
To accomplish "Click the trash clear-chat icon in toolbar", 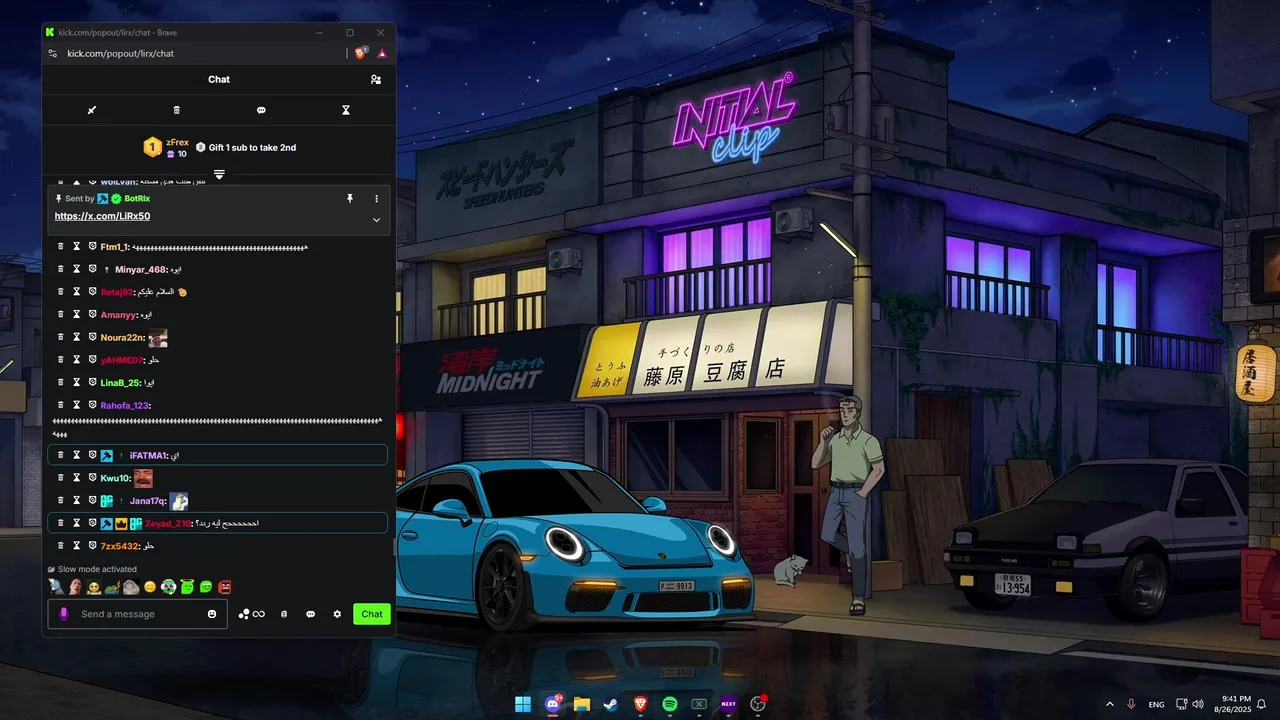I will click(x=177, y=110).
